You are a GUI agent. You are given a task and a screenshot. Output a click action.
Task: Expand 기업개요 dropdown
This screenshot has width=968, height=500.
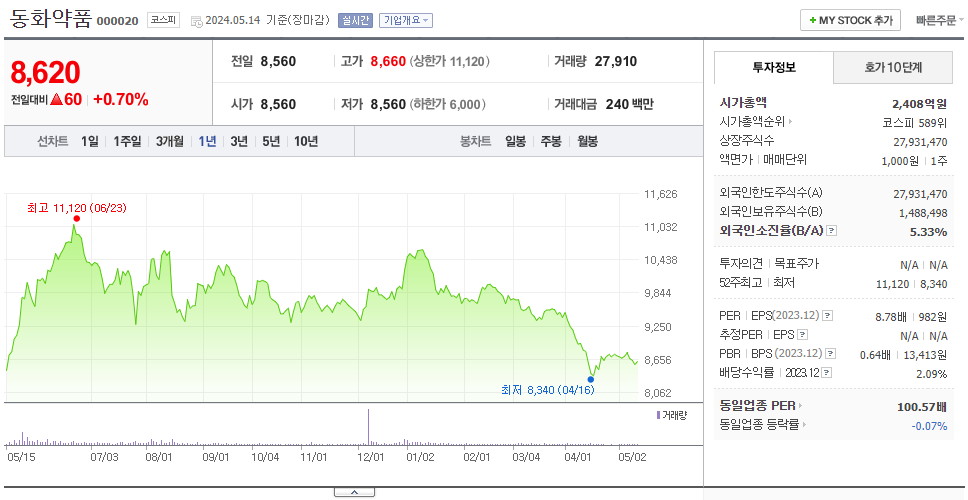[x=406, y=20]
